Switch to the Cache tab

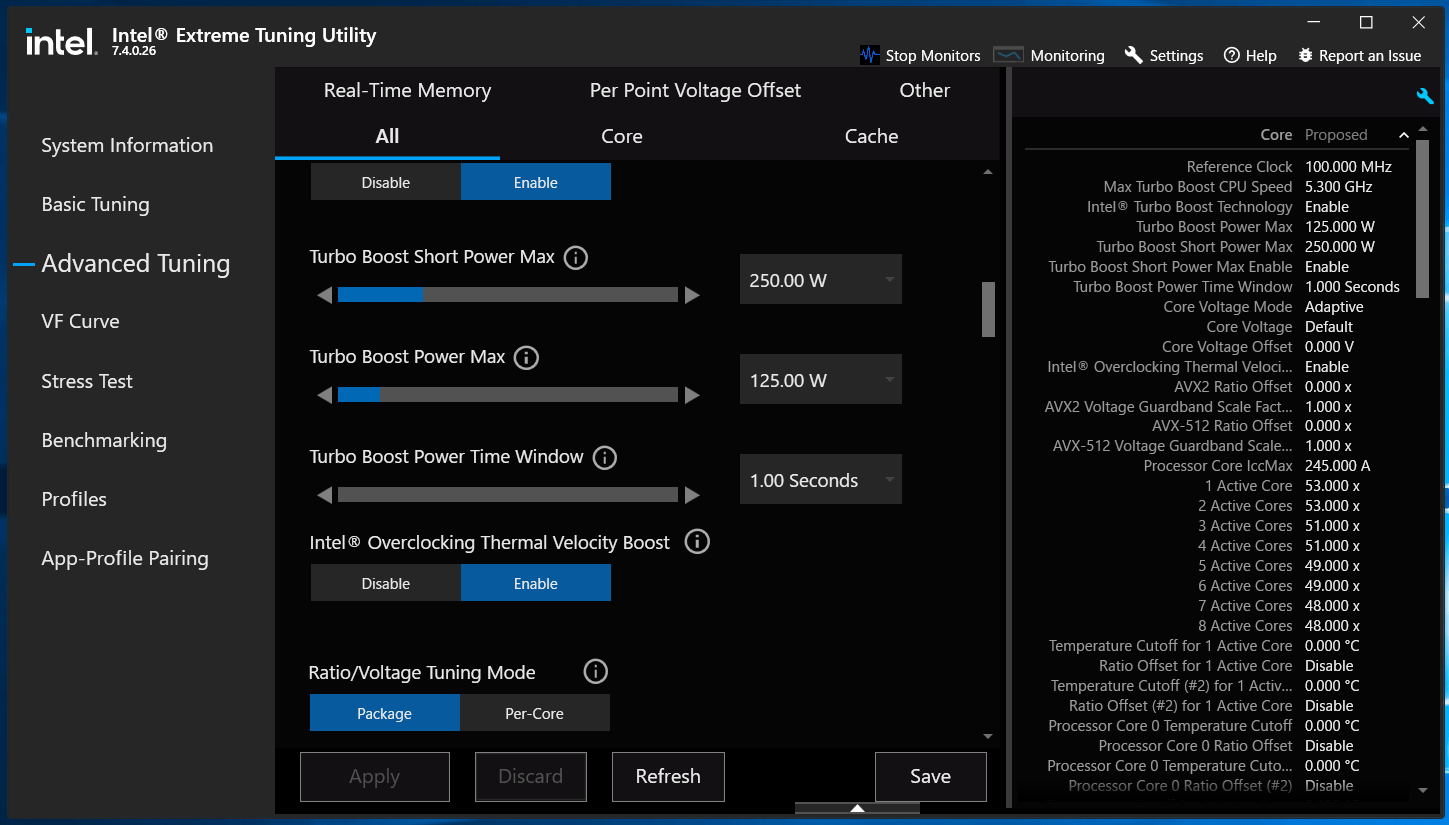coord(871,137)
